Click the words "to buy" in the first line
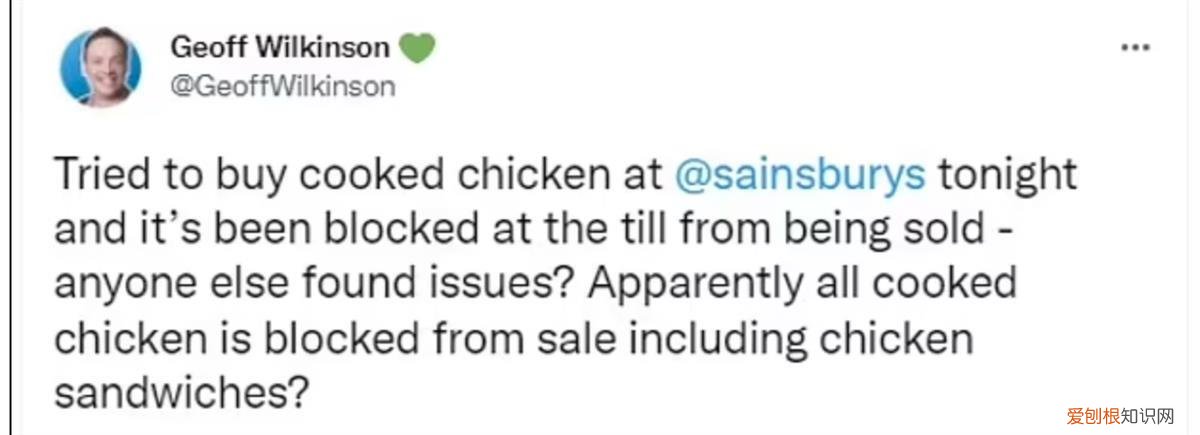Image resolution: width=1200 pixels, height=435 pixels. tap(222, 176)
